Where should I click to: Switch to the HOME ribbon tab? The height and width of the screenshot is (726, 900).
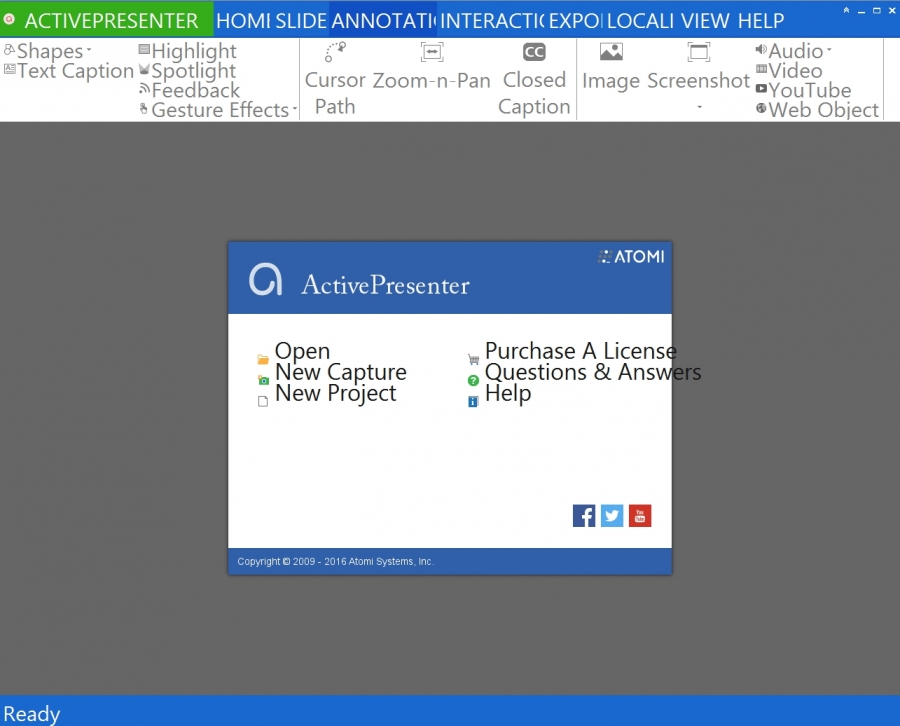[x=243, y=21]
